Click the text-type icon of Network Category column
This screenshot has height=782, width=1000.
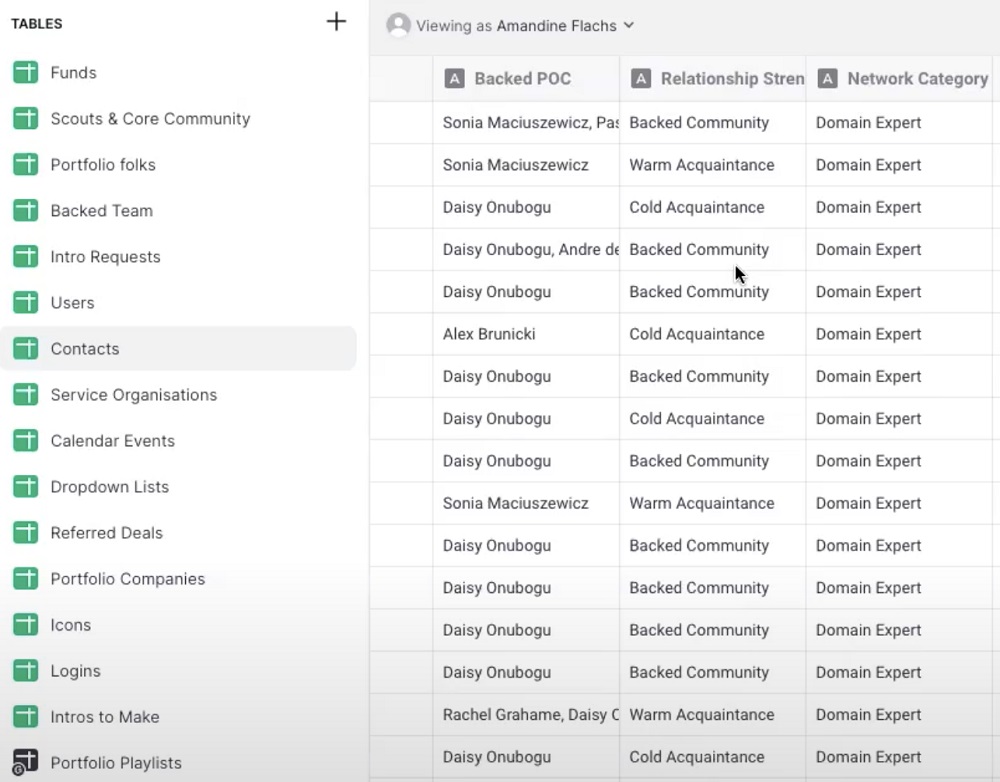827,78
